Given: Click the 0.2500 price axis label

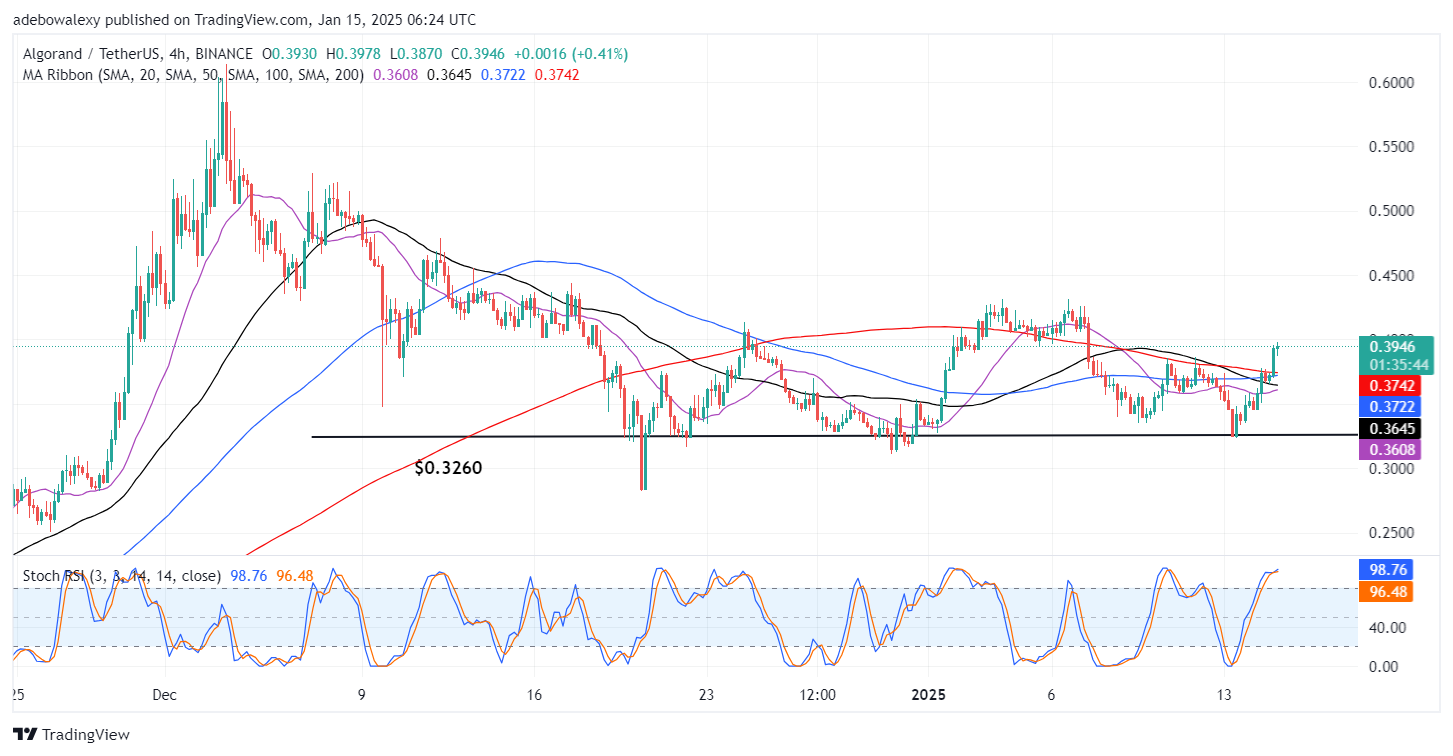Looking at the screenshot, I should click(x=1390, y=533).
